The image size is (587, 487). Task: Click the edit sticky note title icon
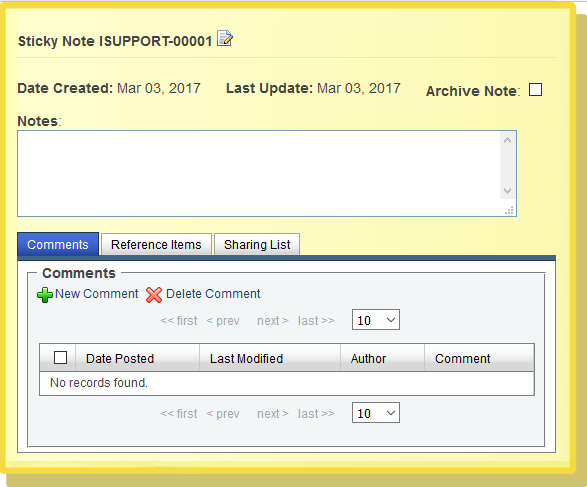(x=225, y=38)
